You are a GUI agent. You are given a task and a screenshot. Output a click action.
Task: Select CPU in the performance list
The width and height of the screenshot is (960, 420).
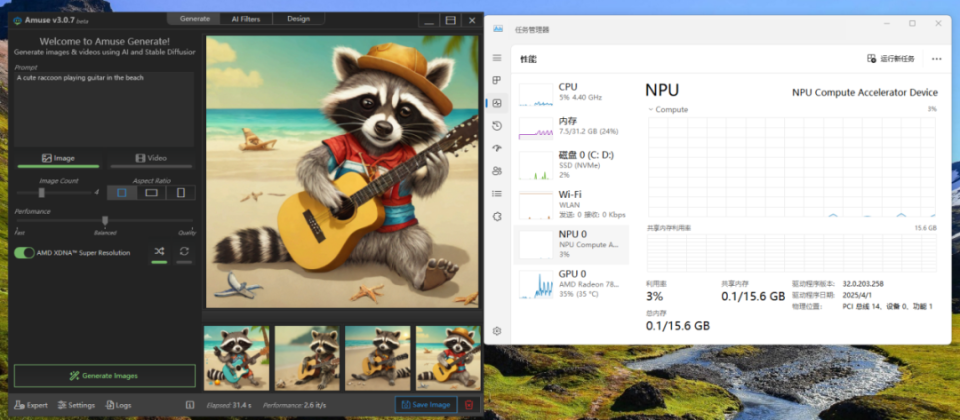(x=571, y=92)
